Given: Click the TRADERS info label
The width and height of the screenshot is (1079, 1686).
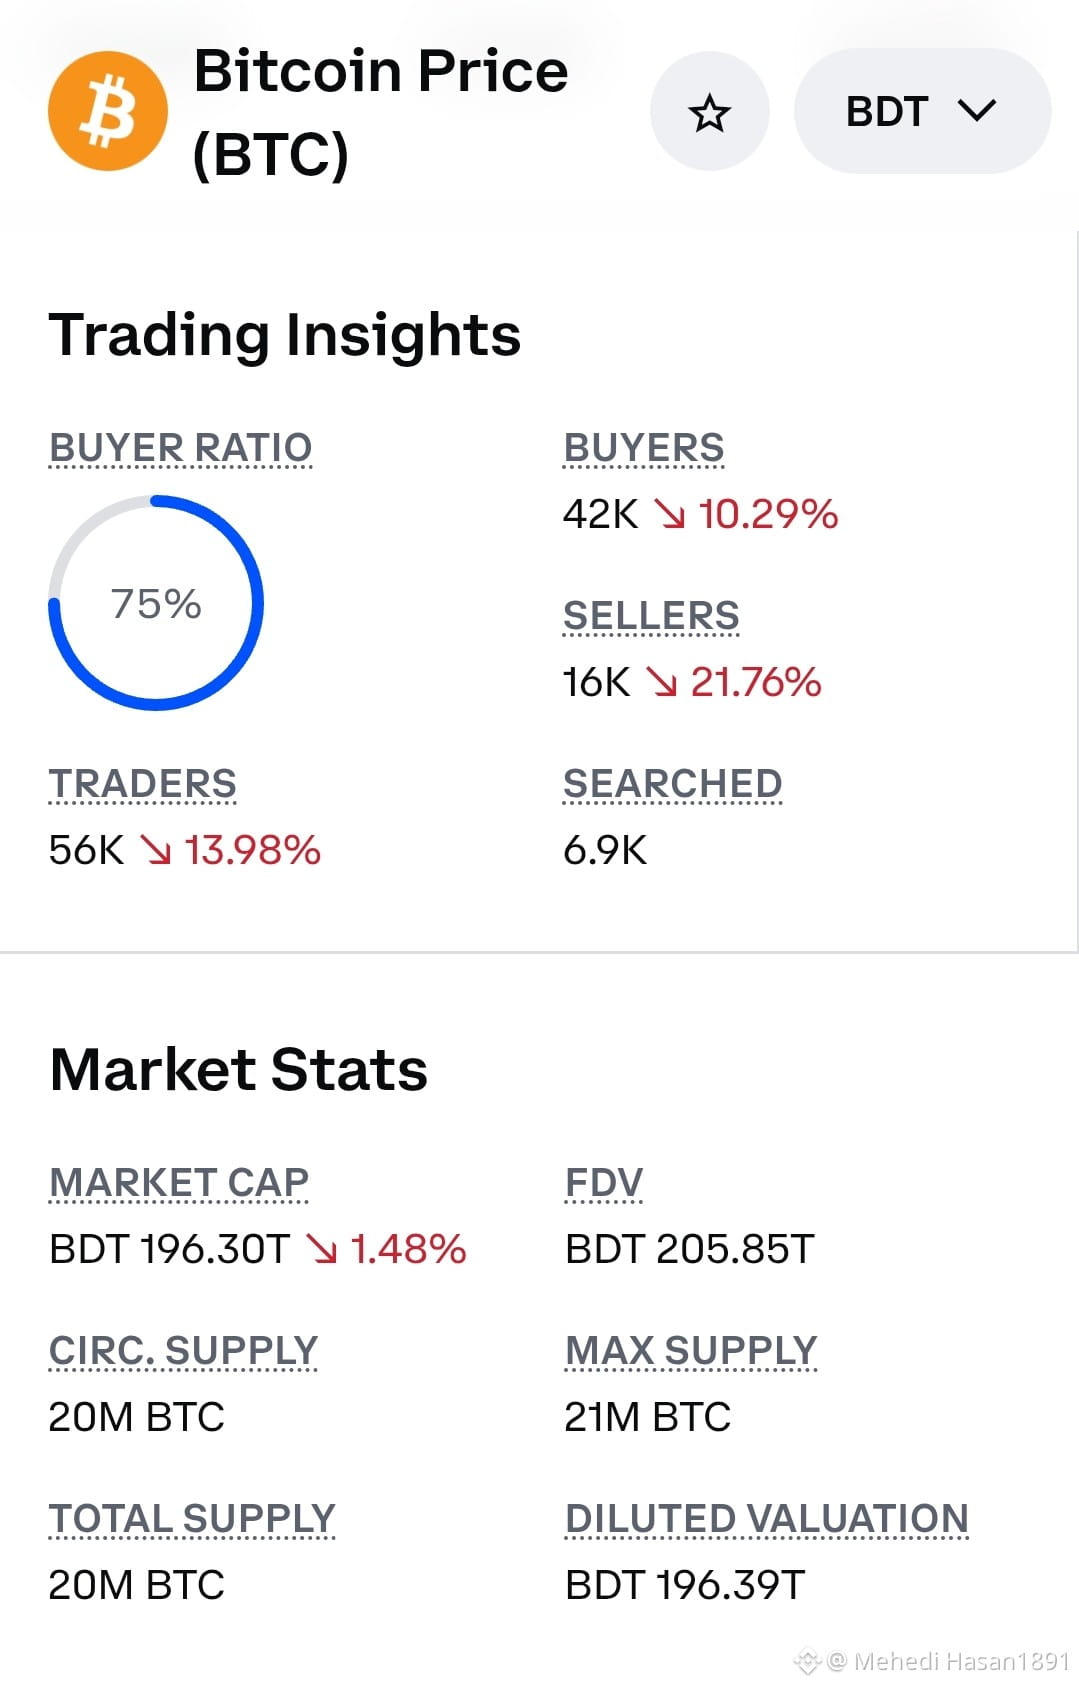Looking at the screenshot, I should tap(143, 784).
